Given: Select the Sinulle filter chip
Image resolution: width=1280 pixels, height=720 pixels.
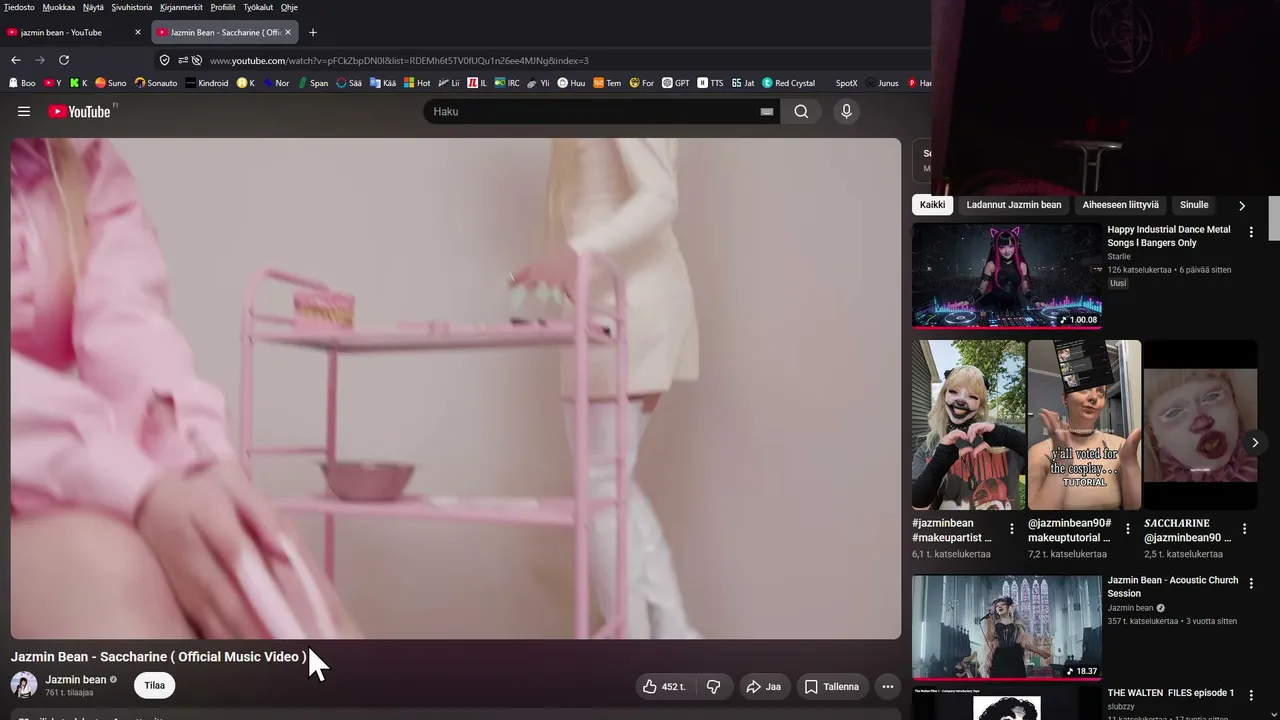Looking at the screenshot, I should (x=1194, y=205).
